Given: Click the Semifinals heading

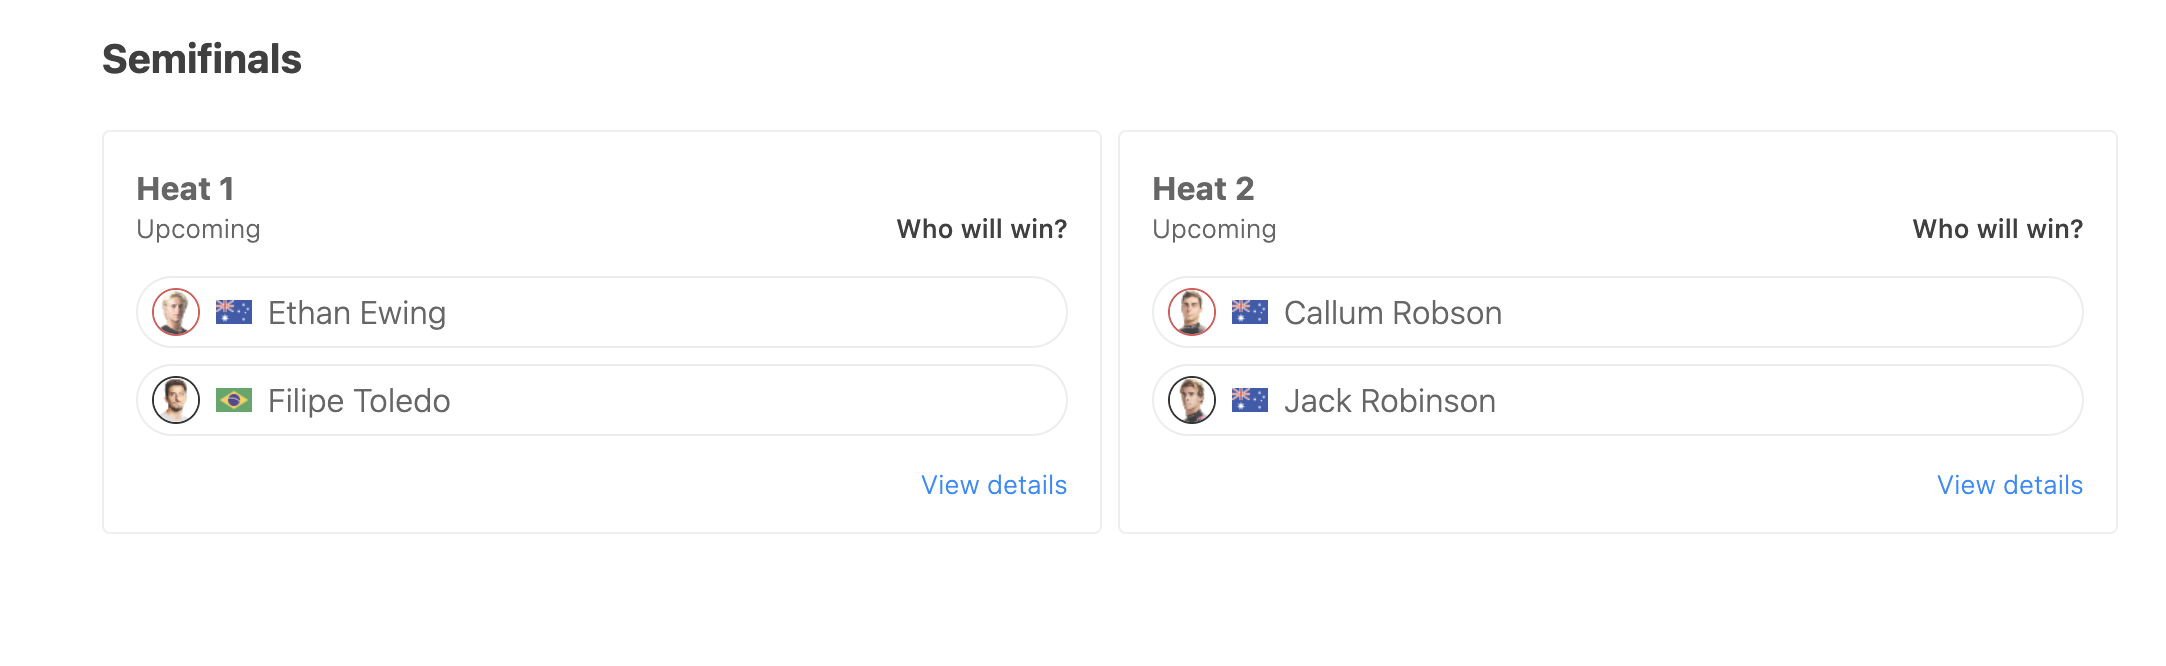Looking at the screenshot, I should 202,59.
